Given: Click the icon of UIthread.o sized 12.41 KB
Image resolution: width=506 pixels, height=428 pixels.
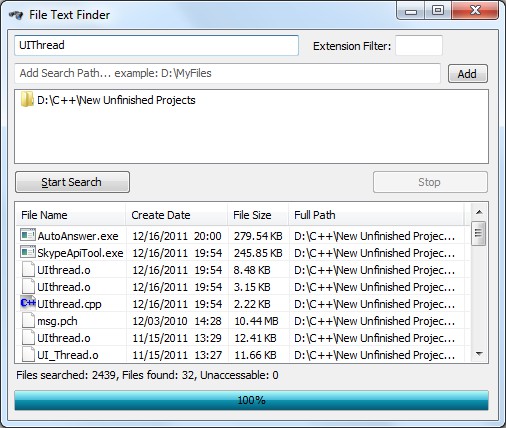Looking at the screenshot, I should coord(28,337).
